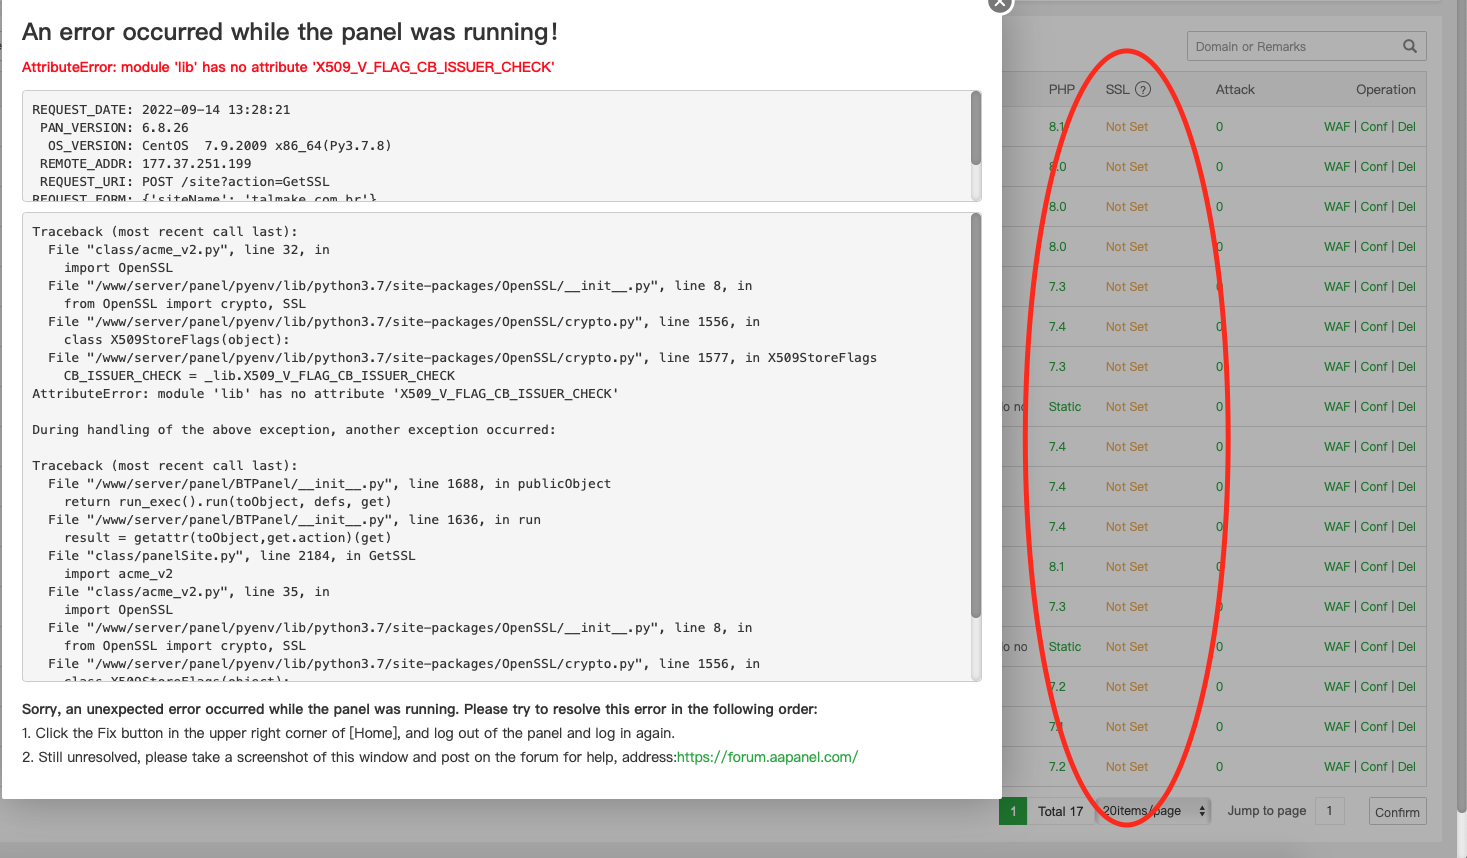
Task: Click Not Set SSL in first row
Action: point(1127,127)
